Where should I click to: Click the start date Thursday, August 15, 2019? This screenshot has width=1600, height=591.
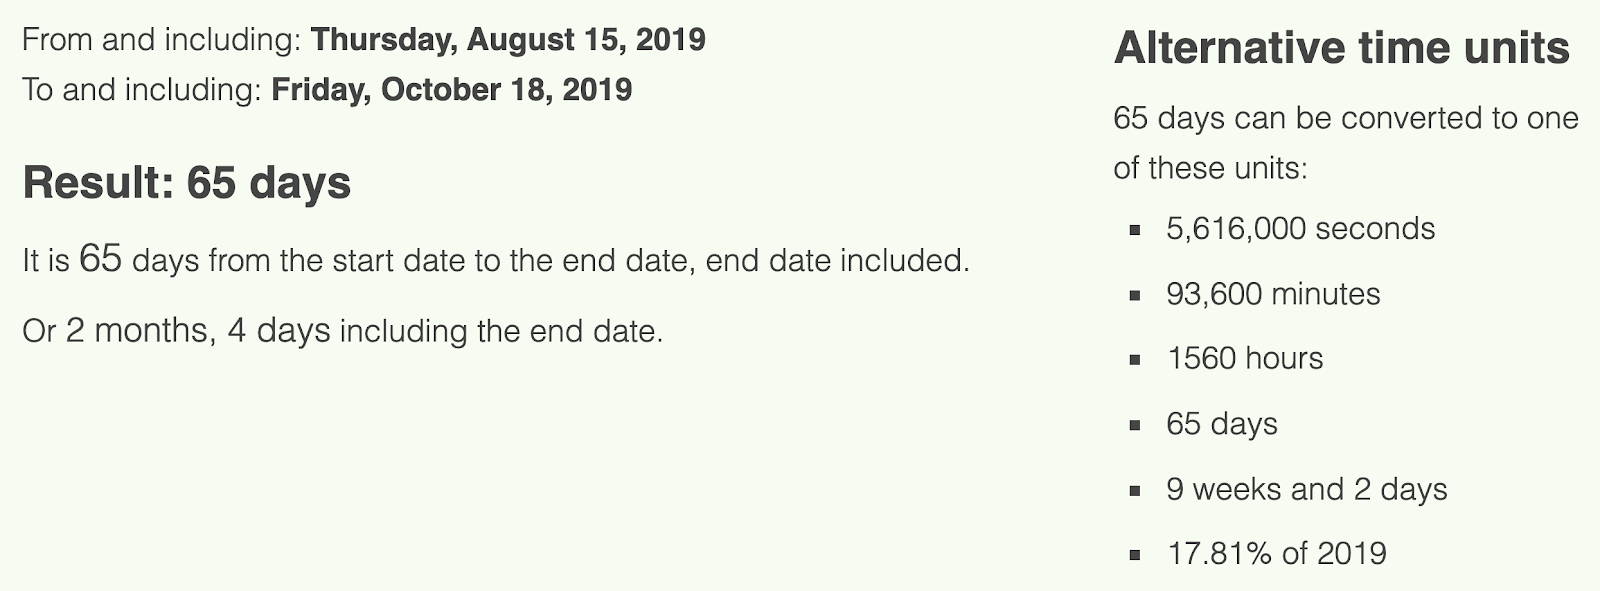point(508,40)
